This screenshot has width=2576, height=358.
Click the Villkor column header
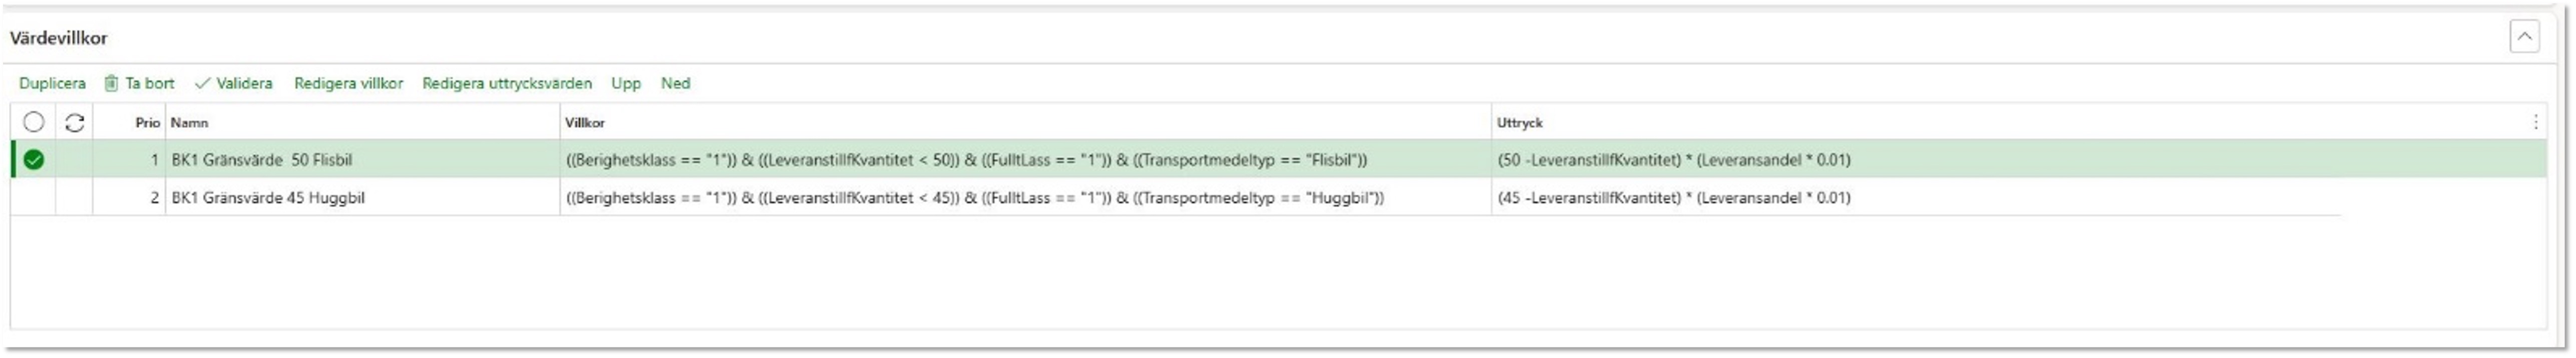click(585, 122)
